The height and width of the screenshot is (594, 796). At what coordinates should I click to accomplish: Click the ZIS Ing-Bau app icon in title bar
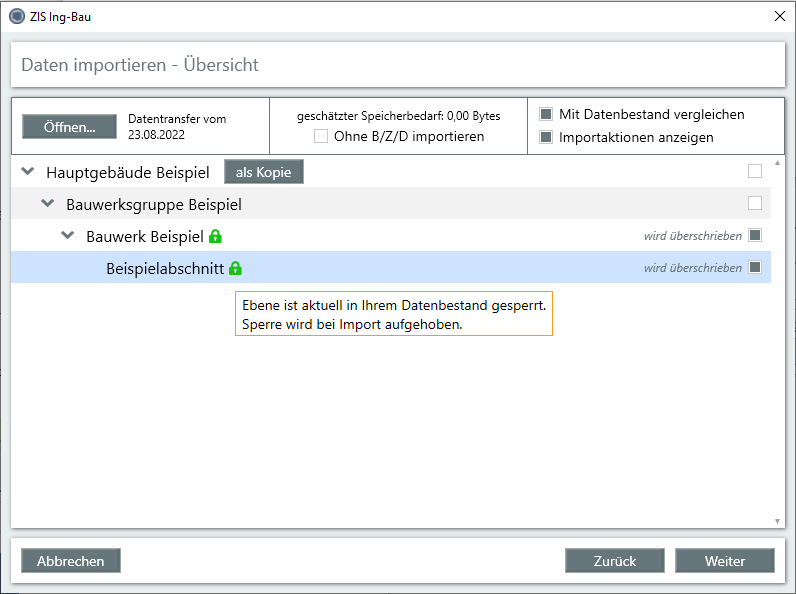click(x=16, y=16)
